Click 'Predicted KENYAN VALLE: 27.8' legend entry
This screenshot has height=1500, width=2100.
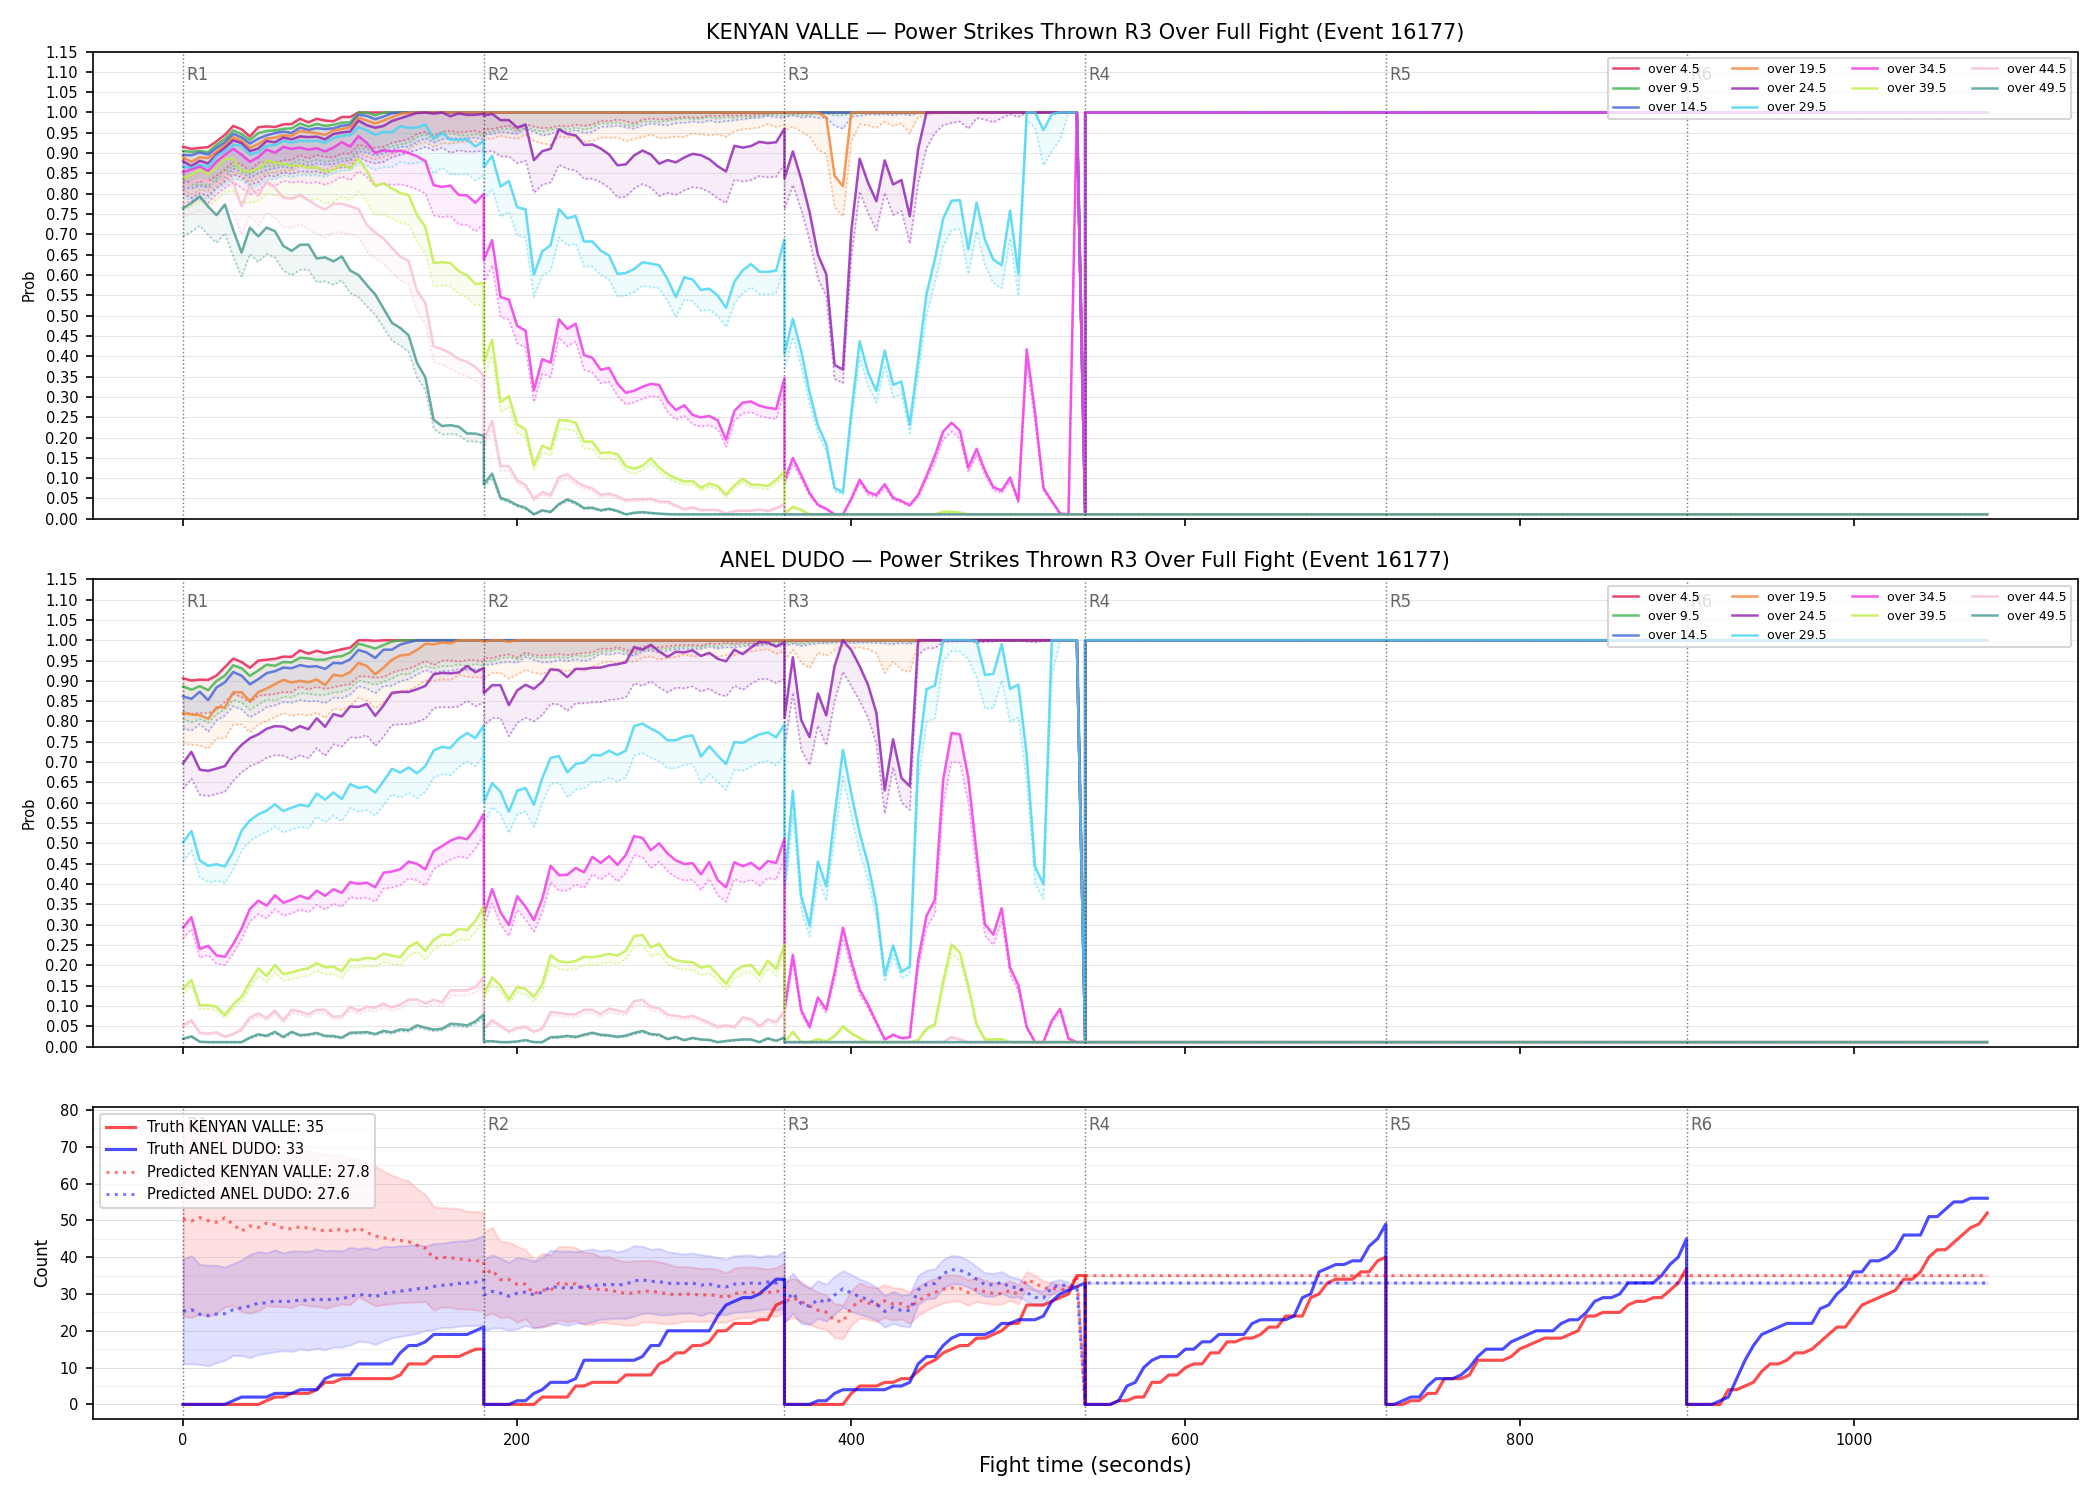[x=237, y=1172]
